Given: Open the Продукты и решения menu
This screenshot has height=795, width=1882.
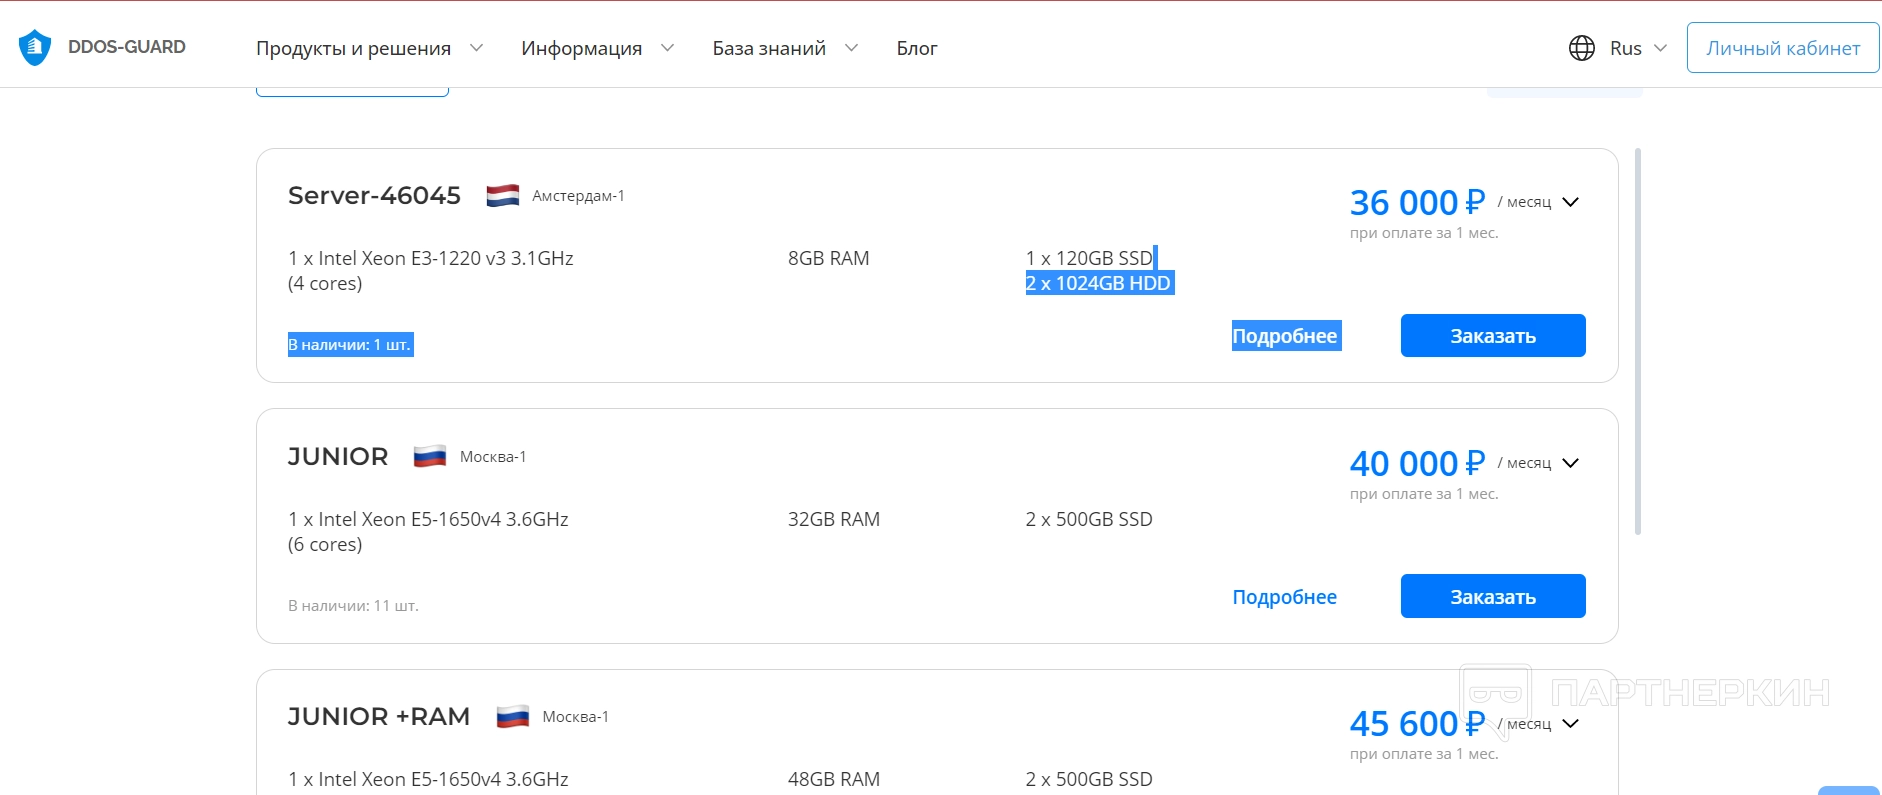Looking at the screenshot, I should [x=354, y=48].
